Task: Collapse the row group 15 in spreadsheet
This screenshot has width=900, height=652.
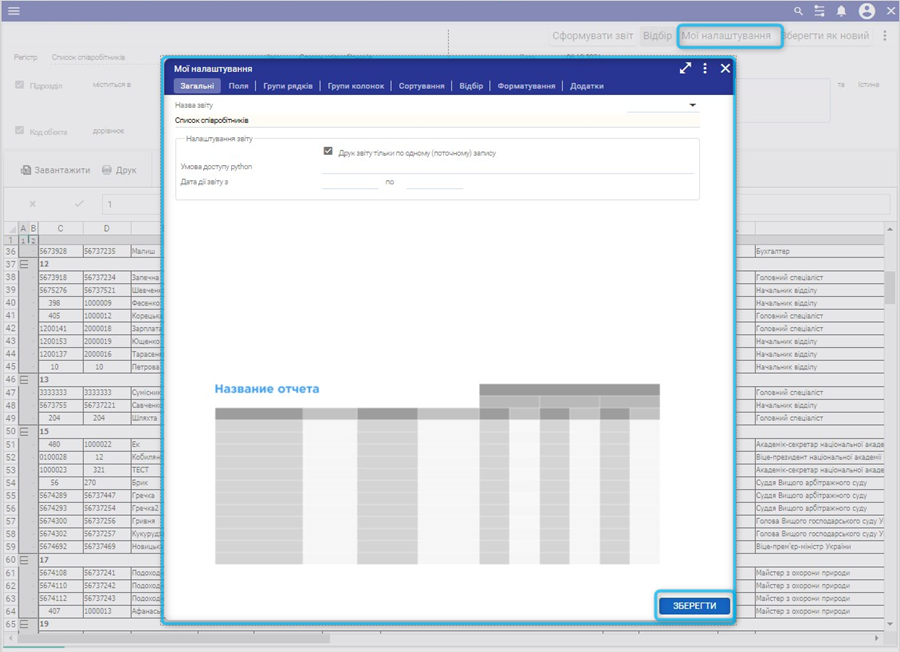Action: click(x=24, y=431)
